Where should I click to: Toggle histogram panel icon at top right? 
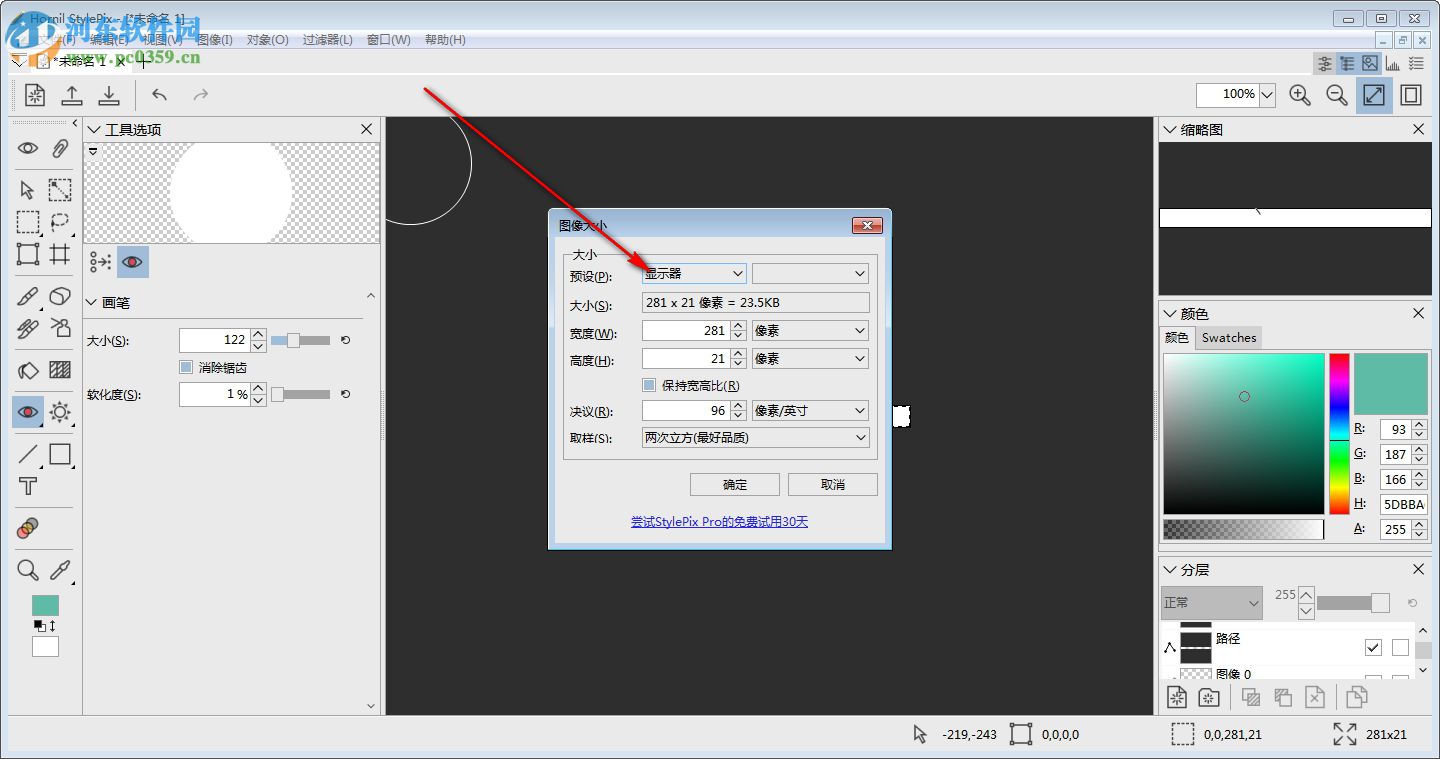coord(1392,63)
